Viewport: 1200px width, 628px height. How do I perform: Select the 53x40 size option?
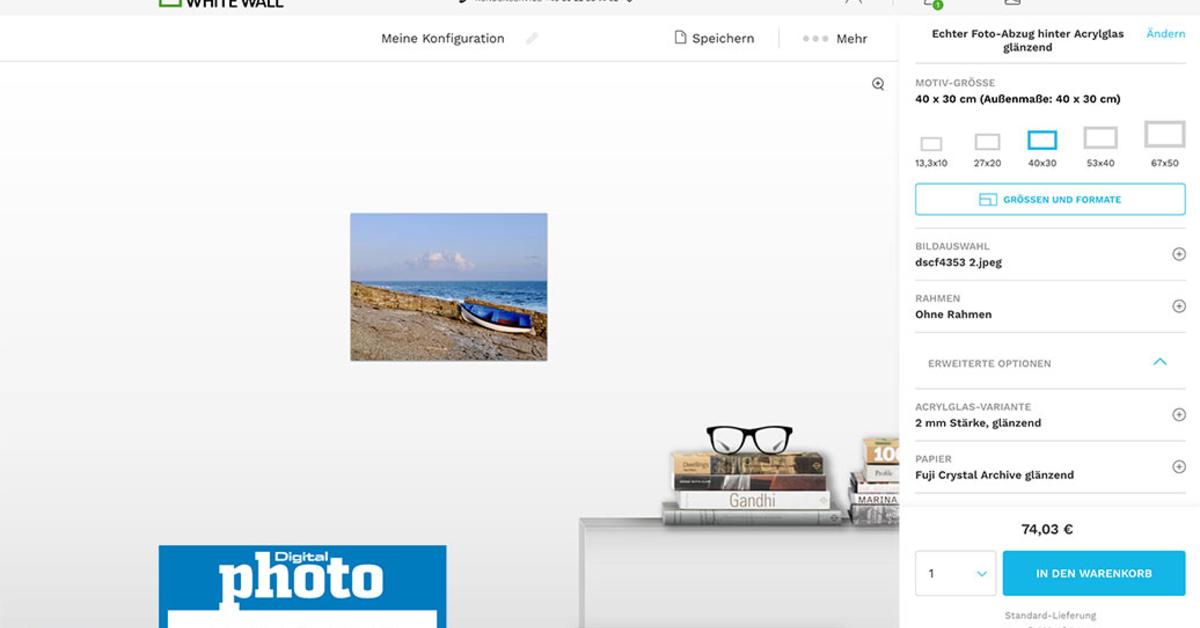tap(1101, 146)
